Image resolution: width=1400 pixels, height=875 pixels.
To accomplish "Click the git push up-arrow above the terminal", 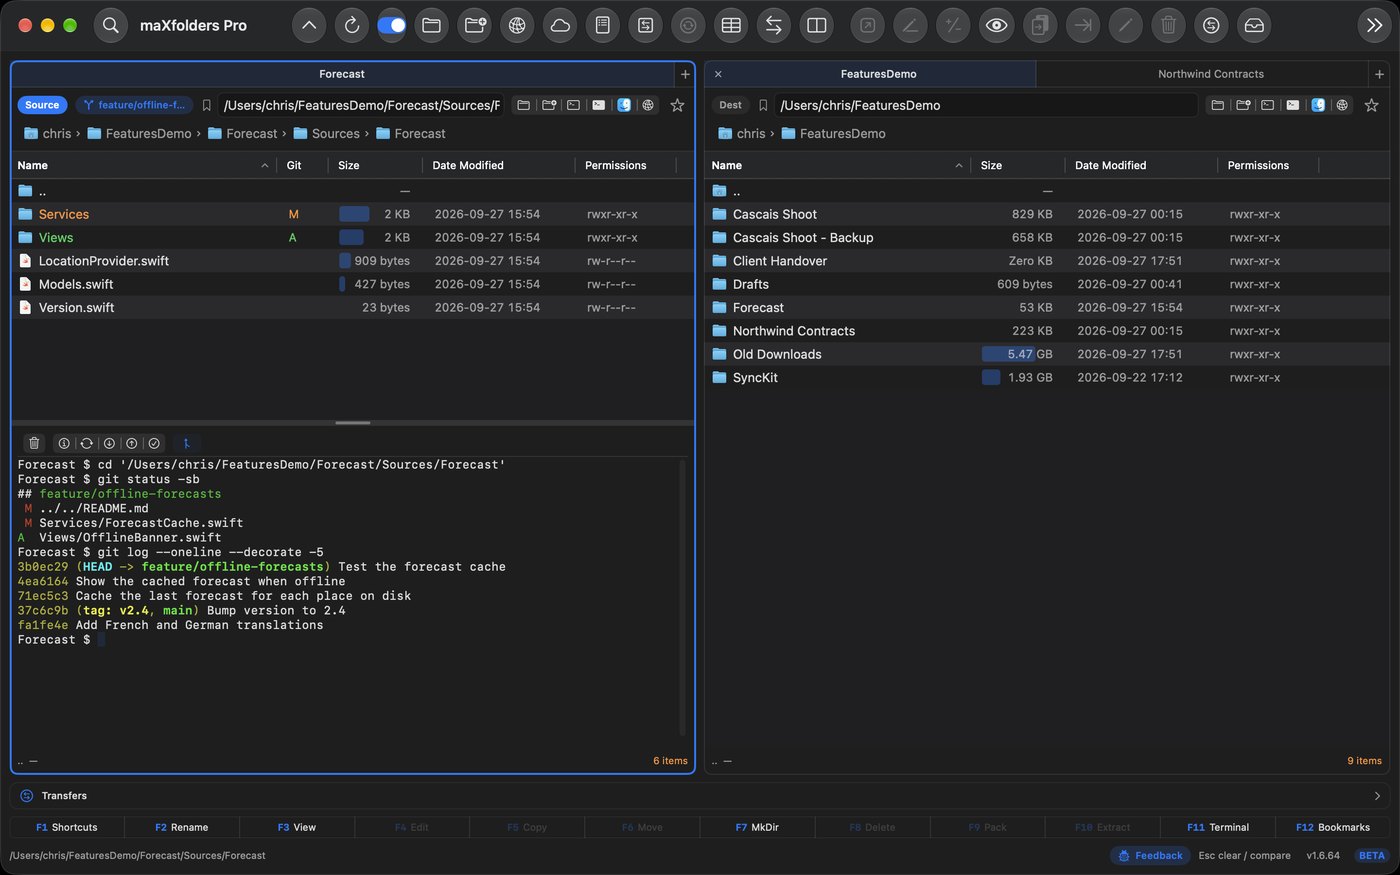I will [132, 443].
